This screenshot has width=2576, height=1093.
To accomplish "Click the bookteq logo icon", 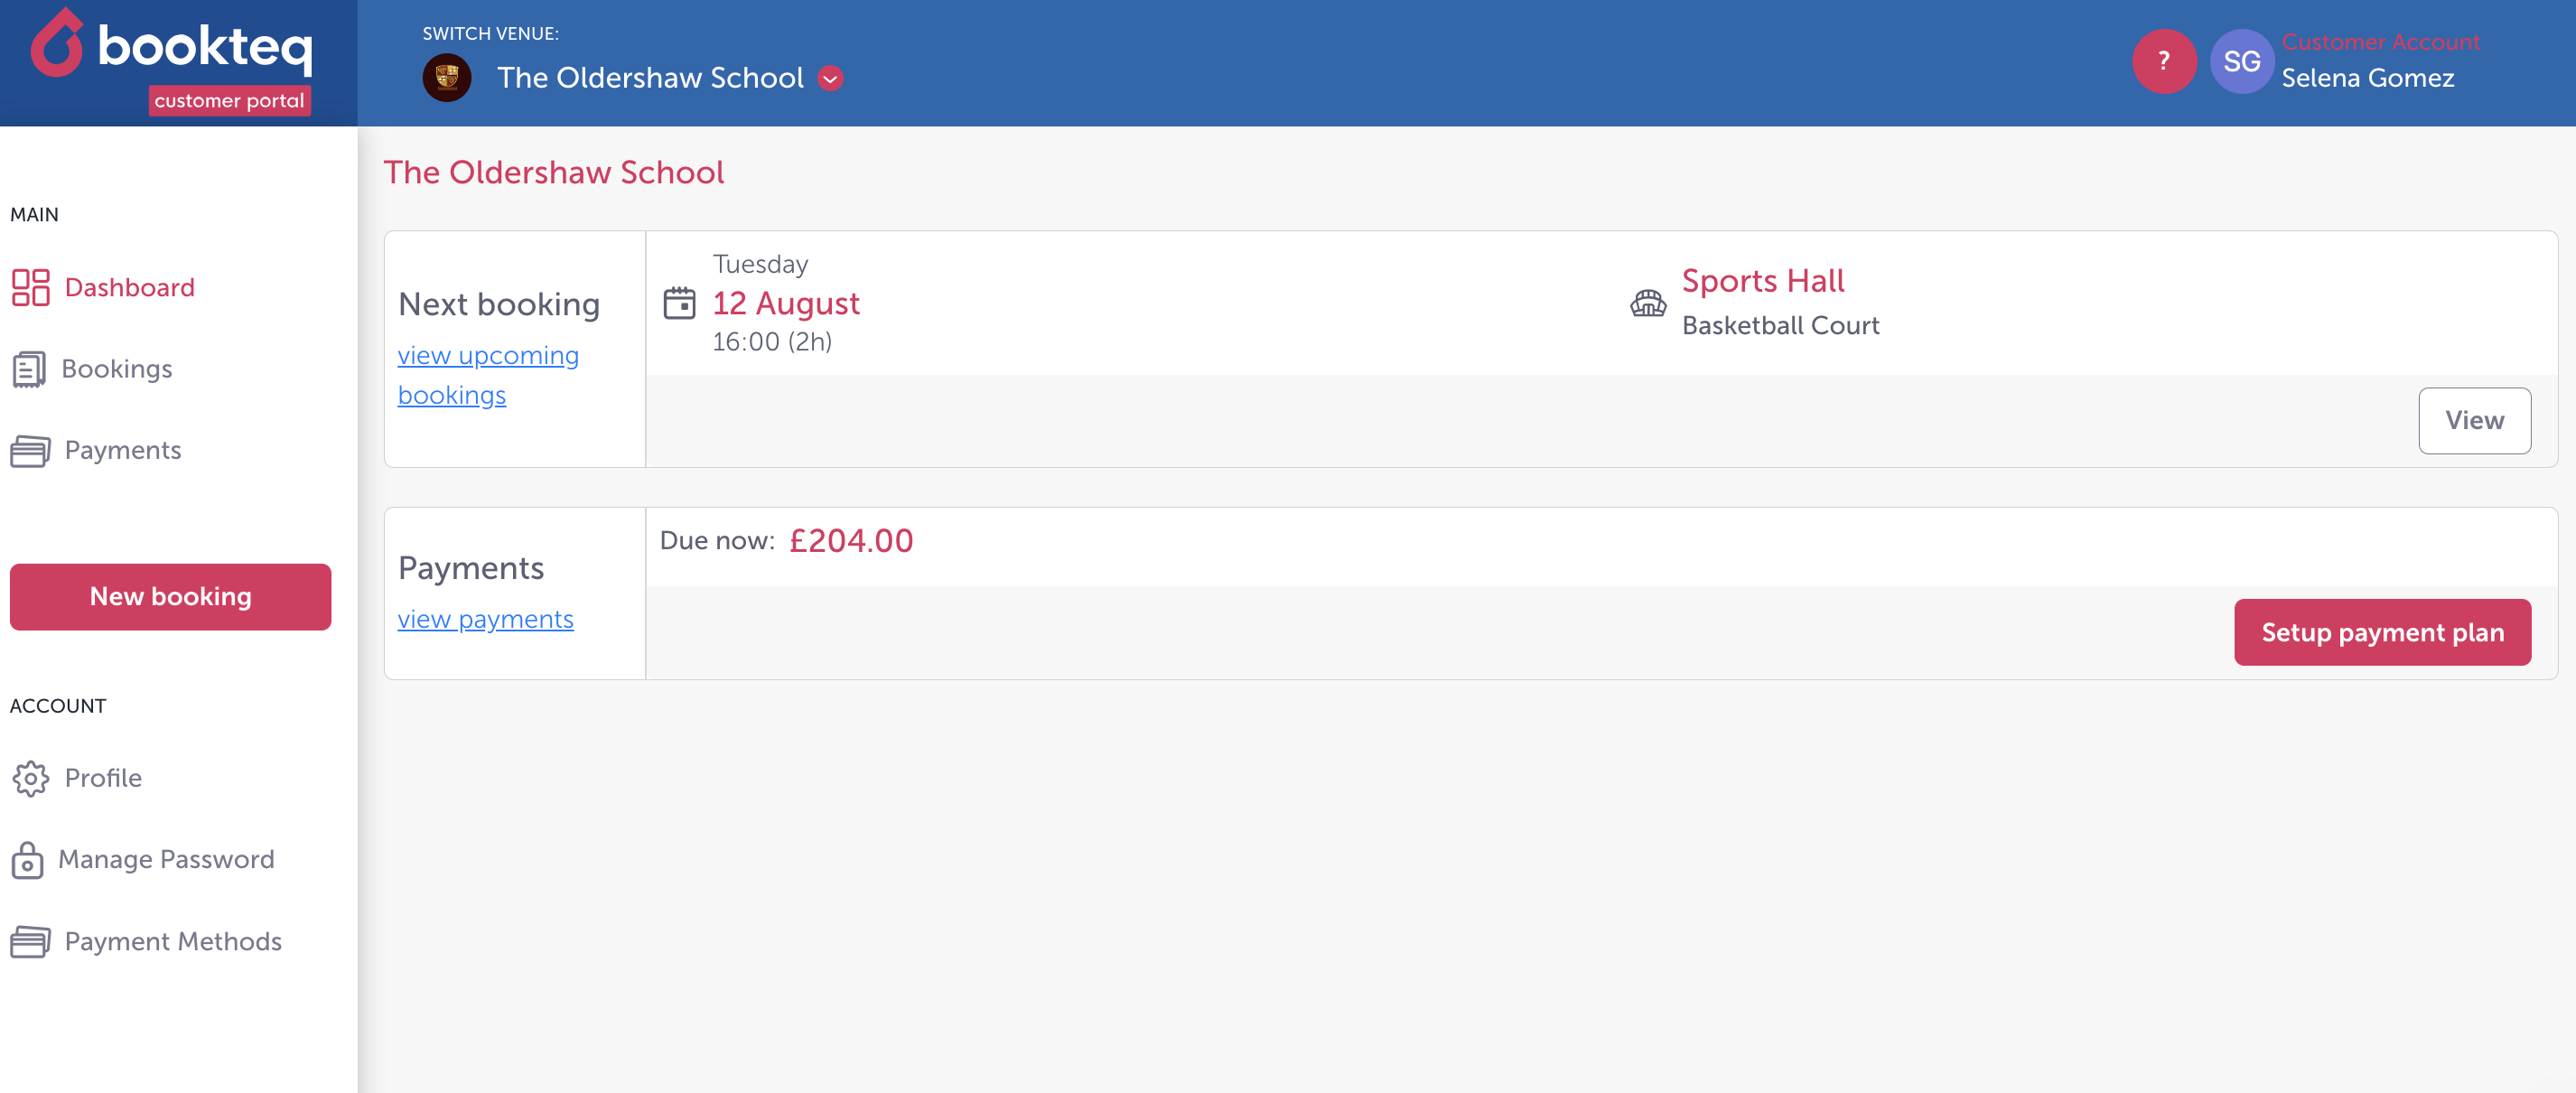I will [57, 45].
